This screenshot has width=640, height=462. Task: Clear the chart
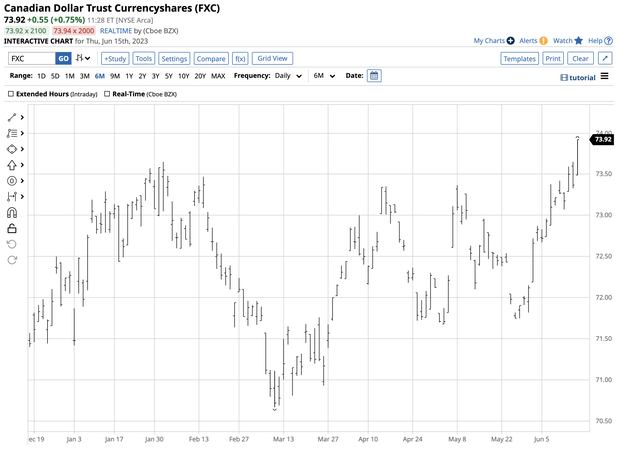click(580, 58)
